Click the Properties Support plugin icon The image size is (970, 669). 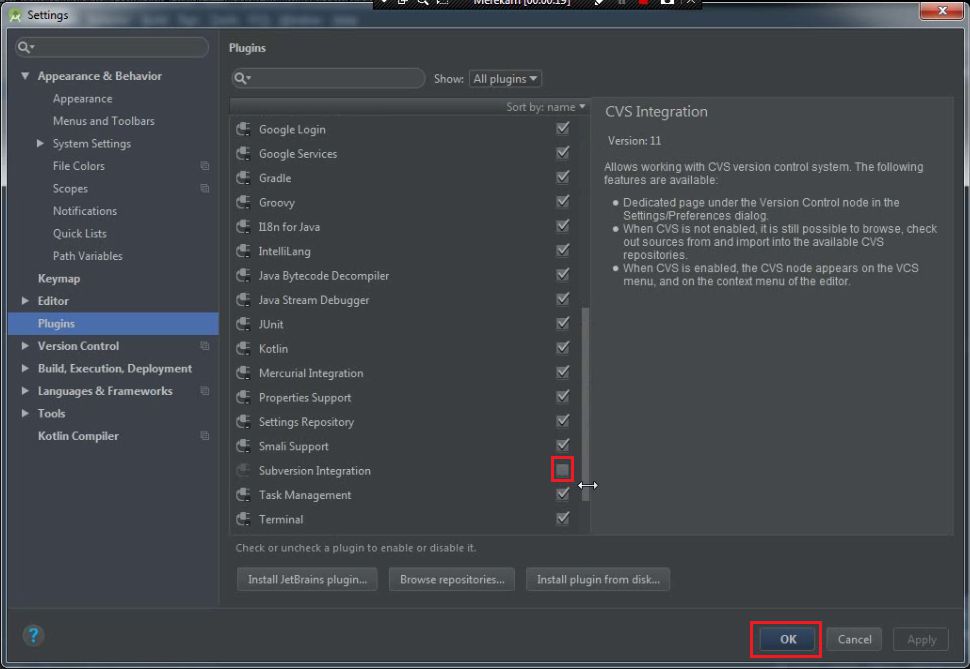tap(244, 397)
